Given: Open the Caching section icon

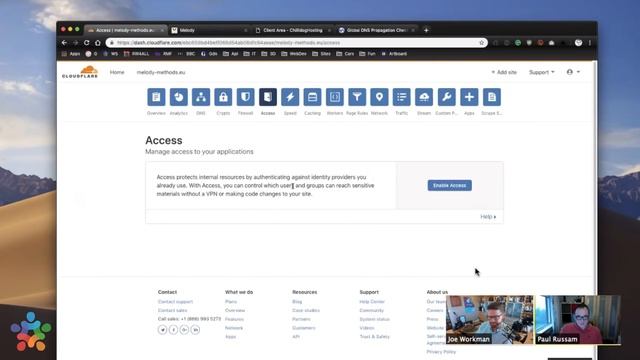Looking at the screenshot, I should (312, 97).
